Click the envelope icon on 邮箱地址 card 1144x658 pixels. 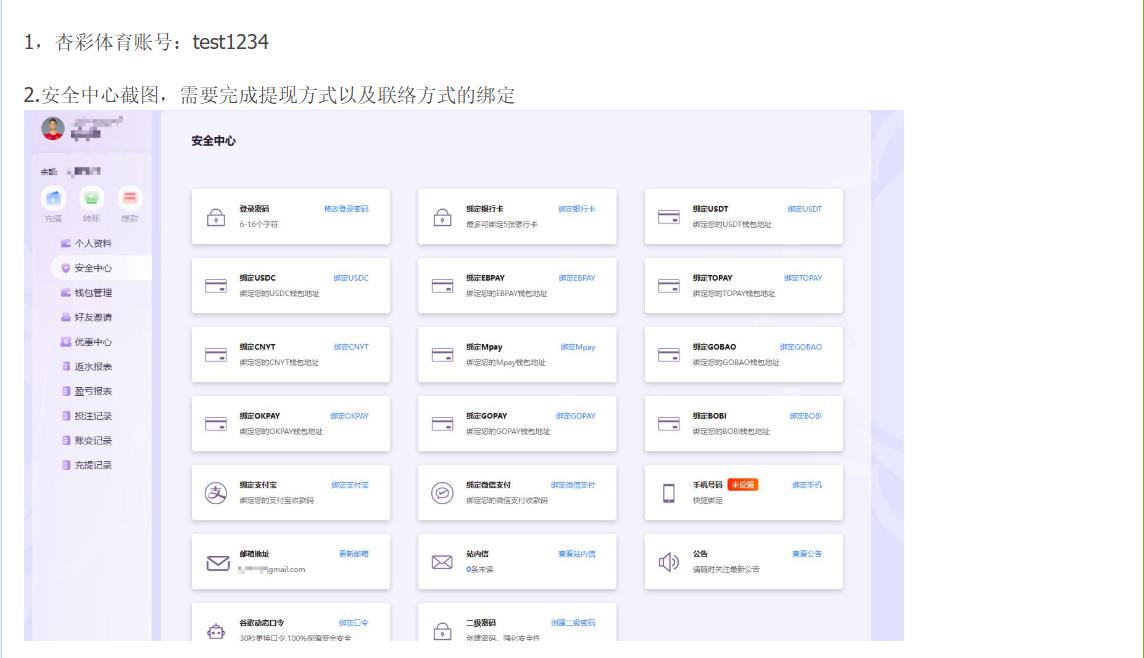tap(217, 562)
